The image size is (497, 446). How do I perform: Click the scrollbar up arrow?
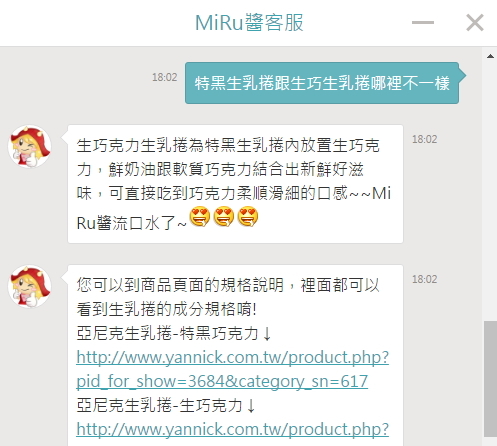click(490, 56)
